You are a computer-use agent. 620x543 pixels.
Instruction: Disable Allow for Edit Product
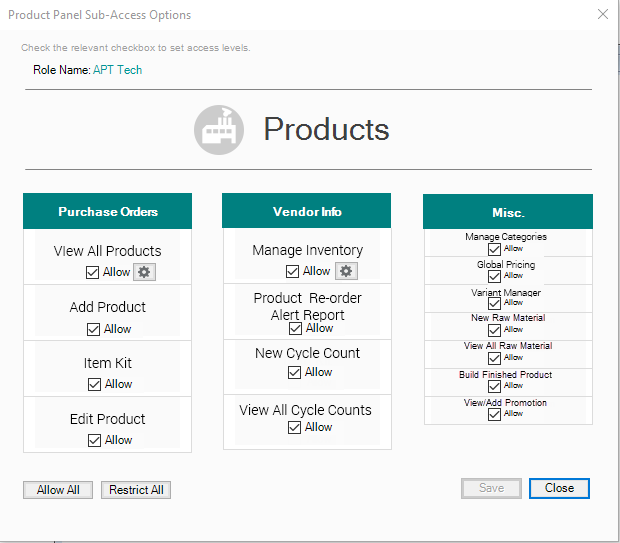(94, 440)
